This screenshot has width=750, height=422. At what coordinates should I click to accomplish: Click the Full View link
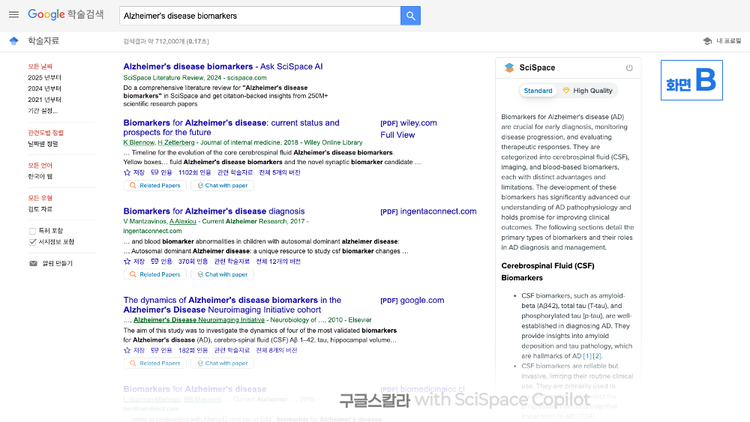(x=397, y=135)
